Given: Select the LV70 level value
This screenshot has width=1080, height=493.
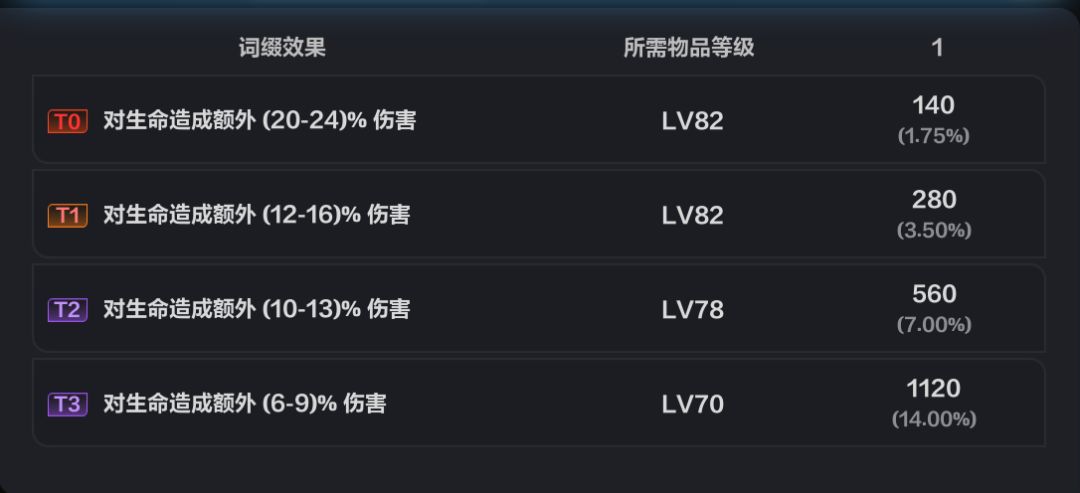Looking at the screenshot, I should click(692, 404).
